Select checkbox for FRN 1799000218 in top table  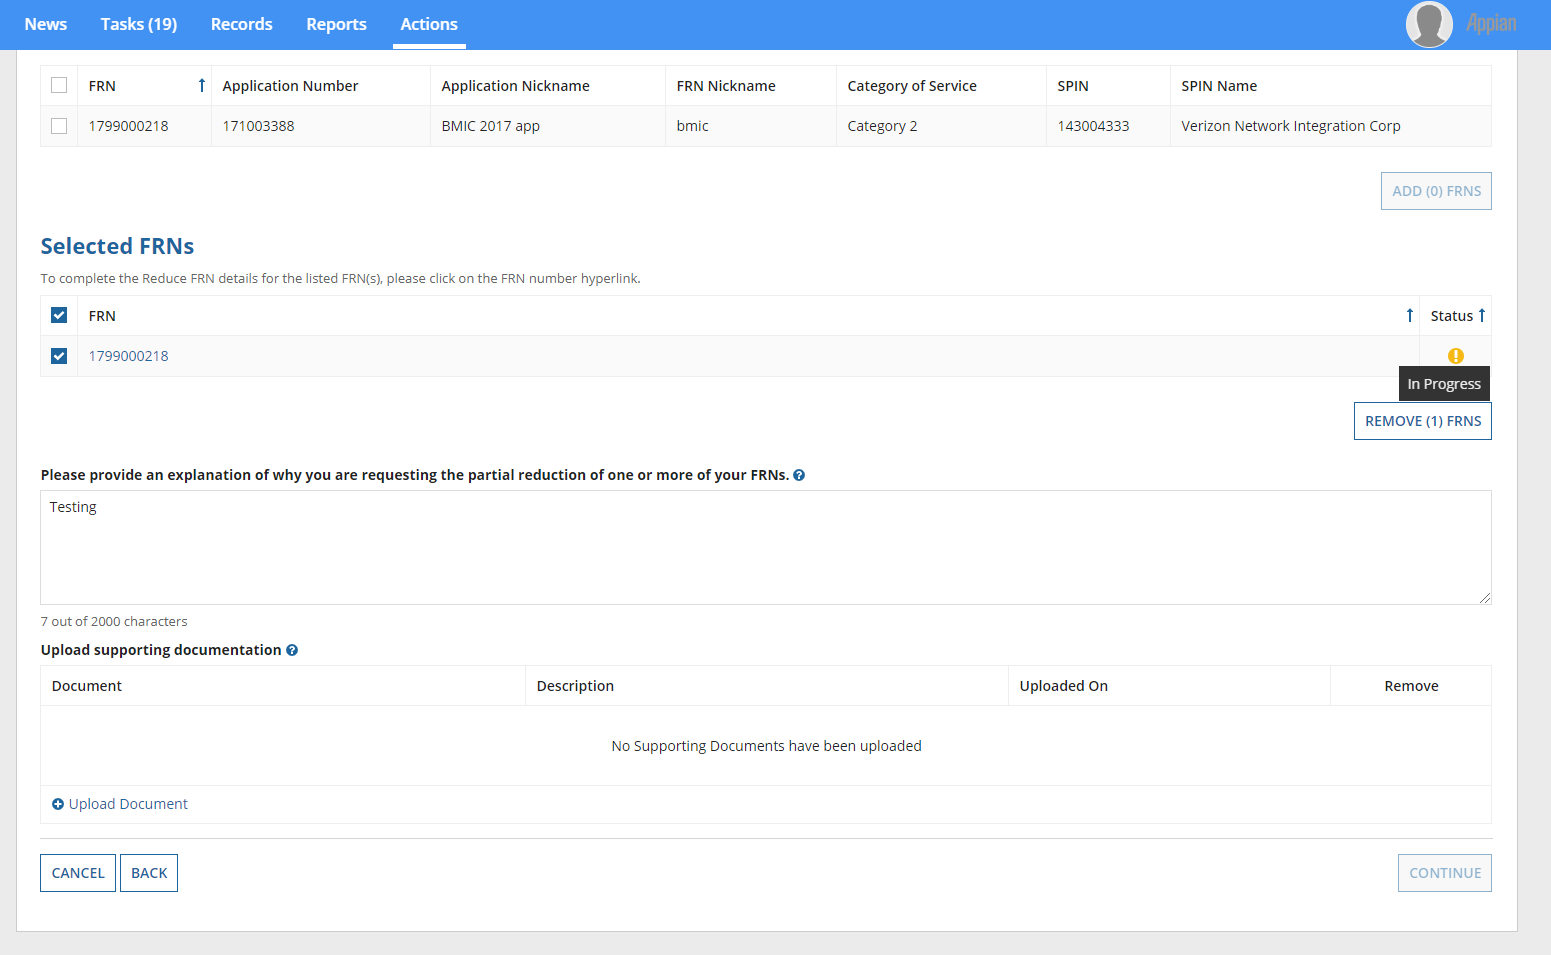pos(59,126)
